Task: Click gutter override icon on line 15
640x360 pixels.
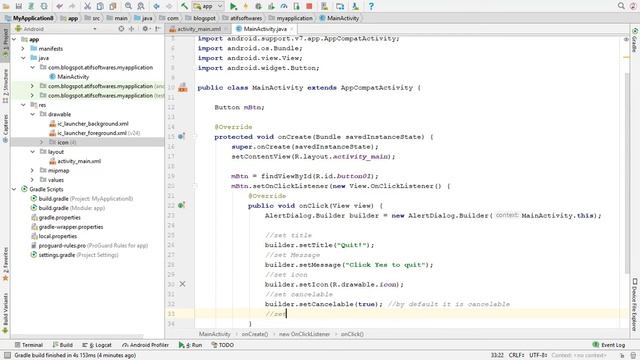Action: [x=181, y=136]
